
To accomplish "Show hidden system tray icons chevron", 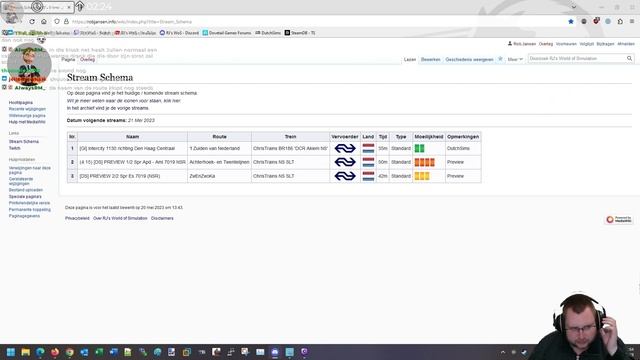I will [x=503, y=352].
